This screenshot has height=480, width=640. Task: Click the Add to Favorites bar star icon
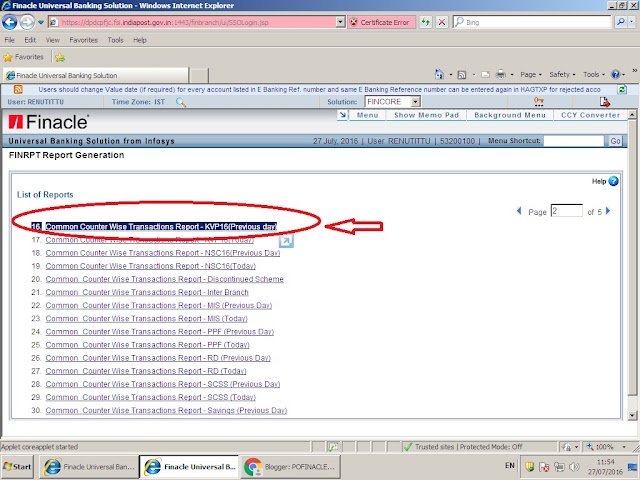pyautogui.click(x=60, y=57)
